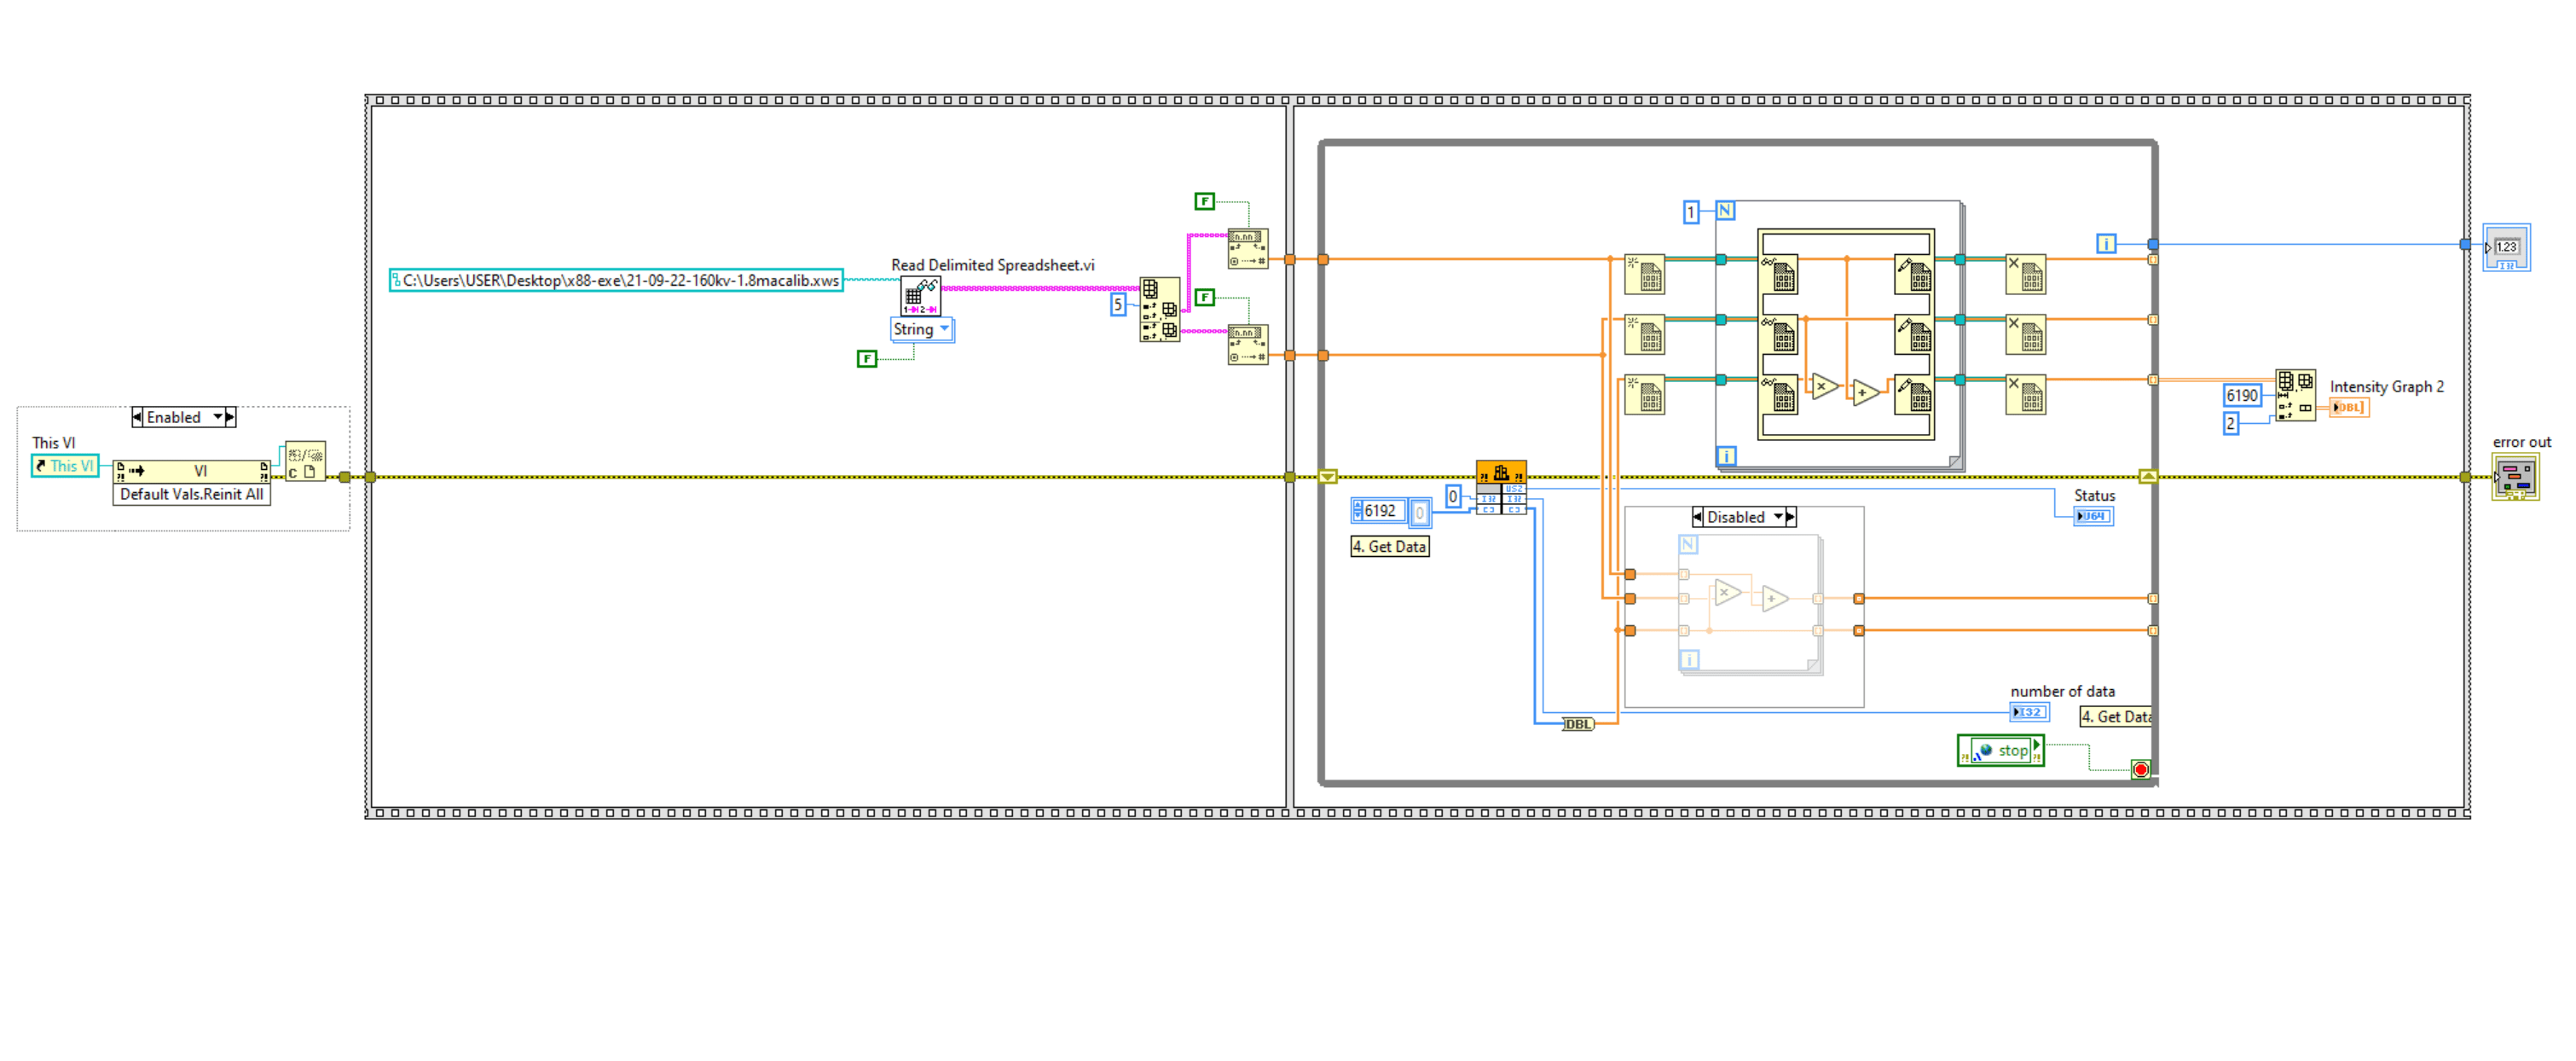Click the Multiply function inside the For Loop
Image resolution: width=2576 pixels, height=1061 pixels.
point(1824,386)
